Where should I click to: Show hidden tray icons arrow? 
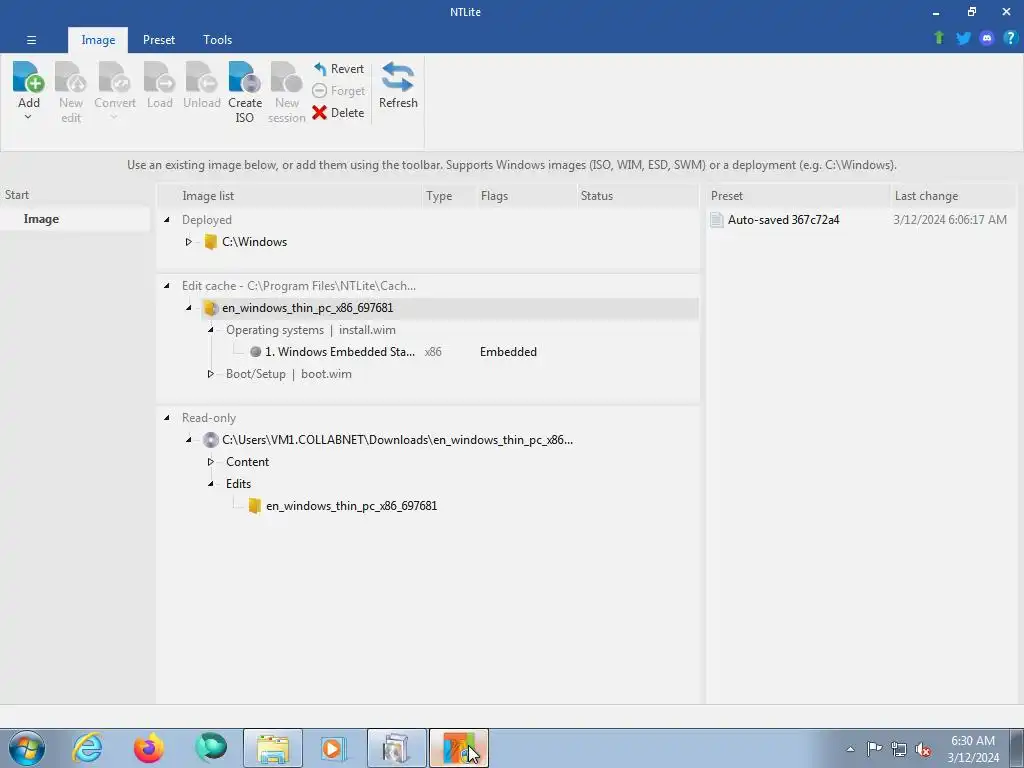tap(850, 749)
